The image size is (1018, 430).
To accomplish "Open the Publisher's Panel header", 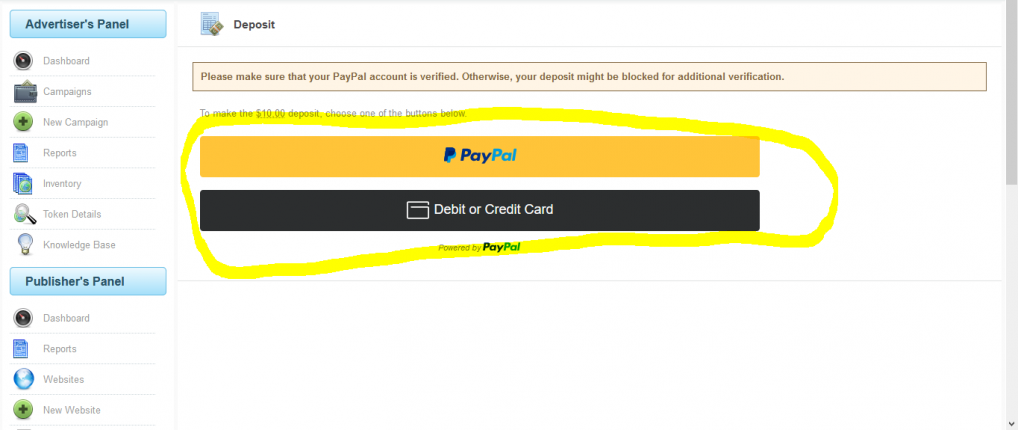I will point(88,281).
